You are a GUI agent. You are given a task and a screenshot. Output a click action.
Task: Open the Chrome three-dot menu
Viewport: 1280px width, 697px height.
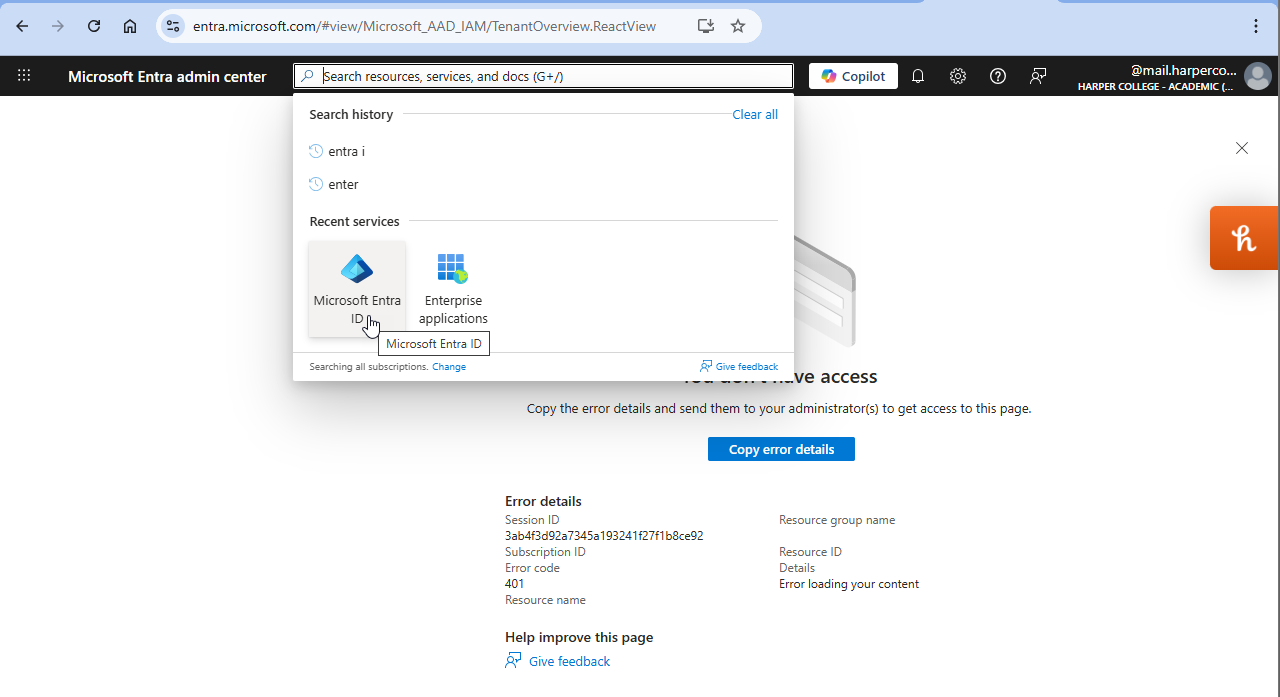pos(1256,27)
